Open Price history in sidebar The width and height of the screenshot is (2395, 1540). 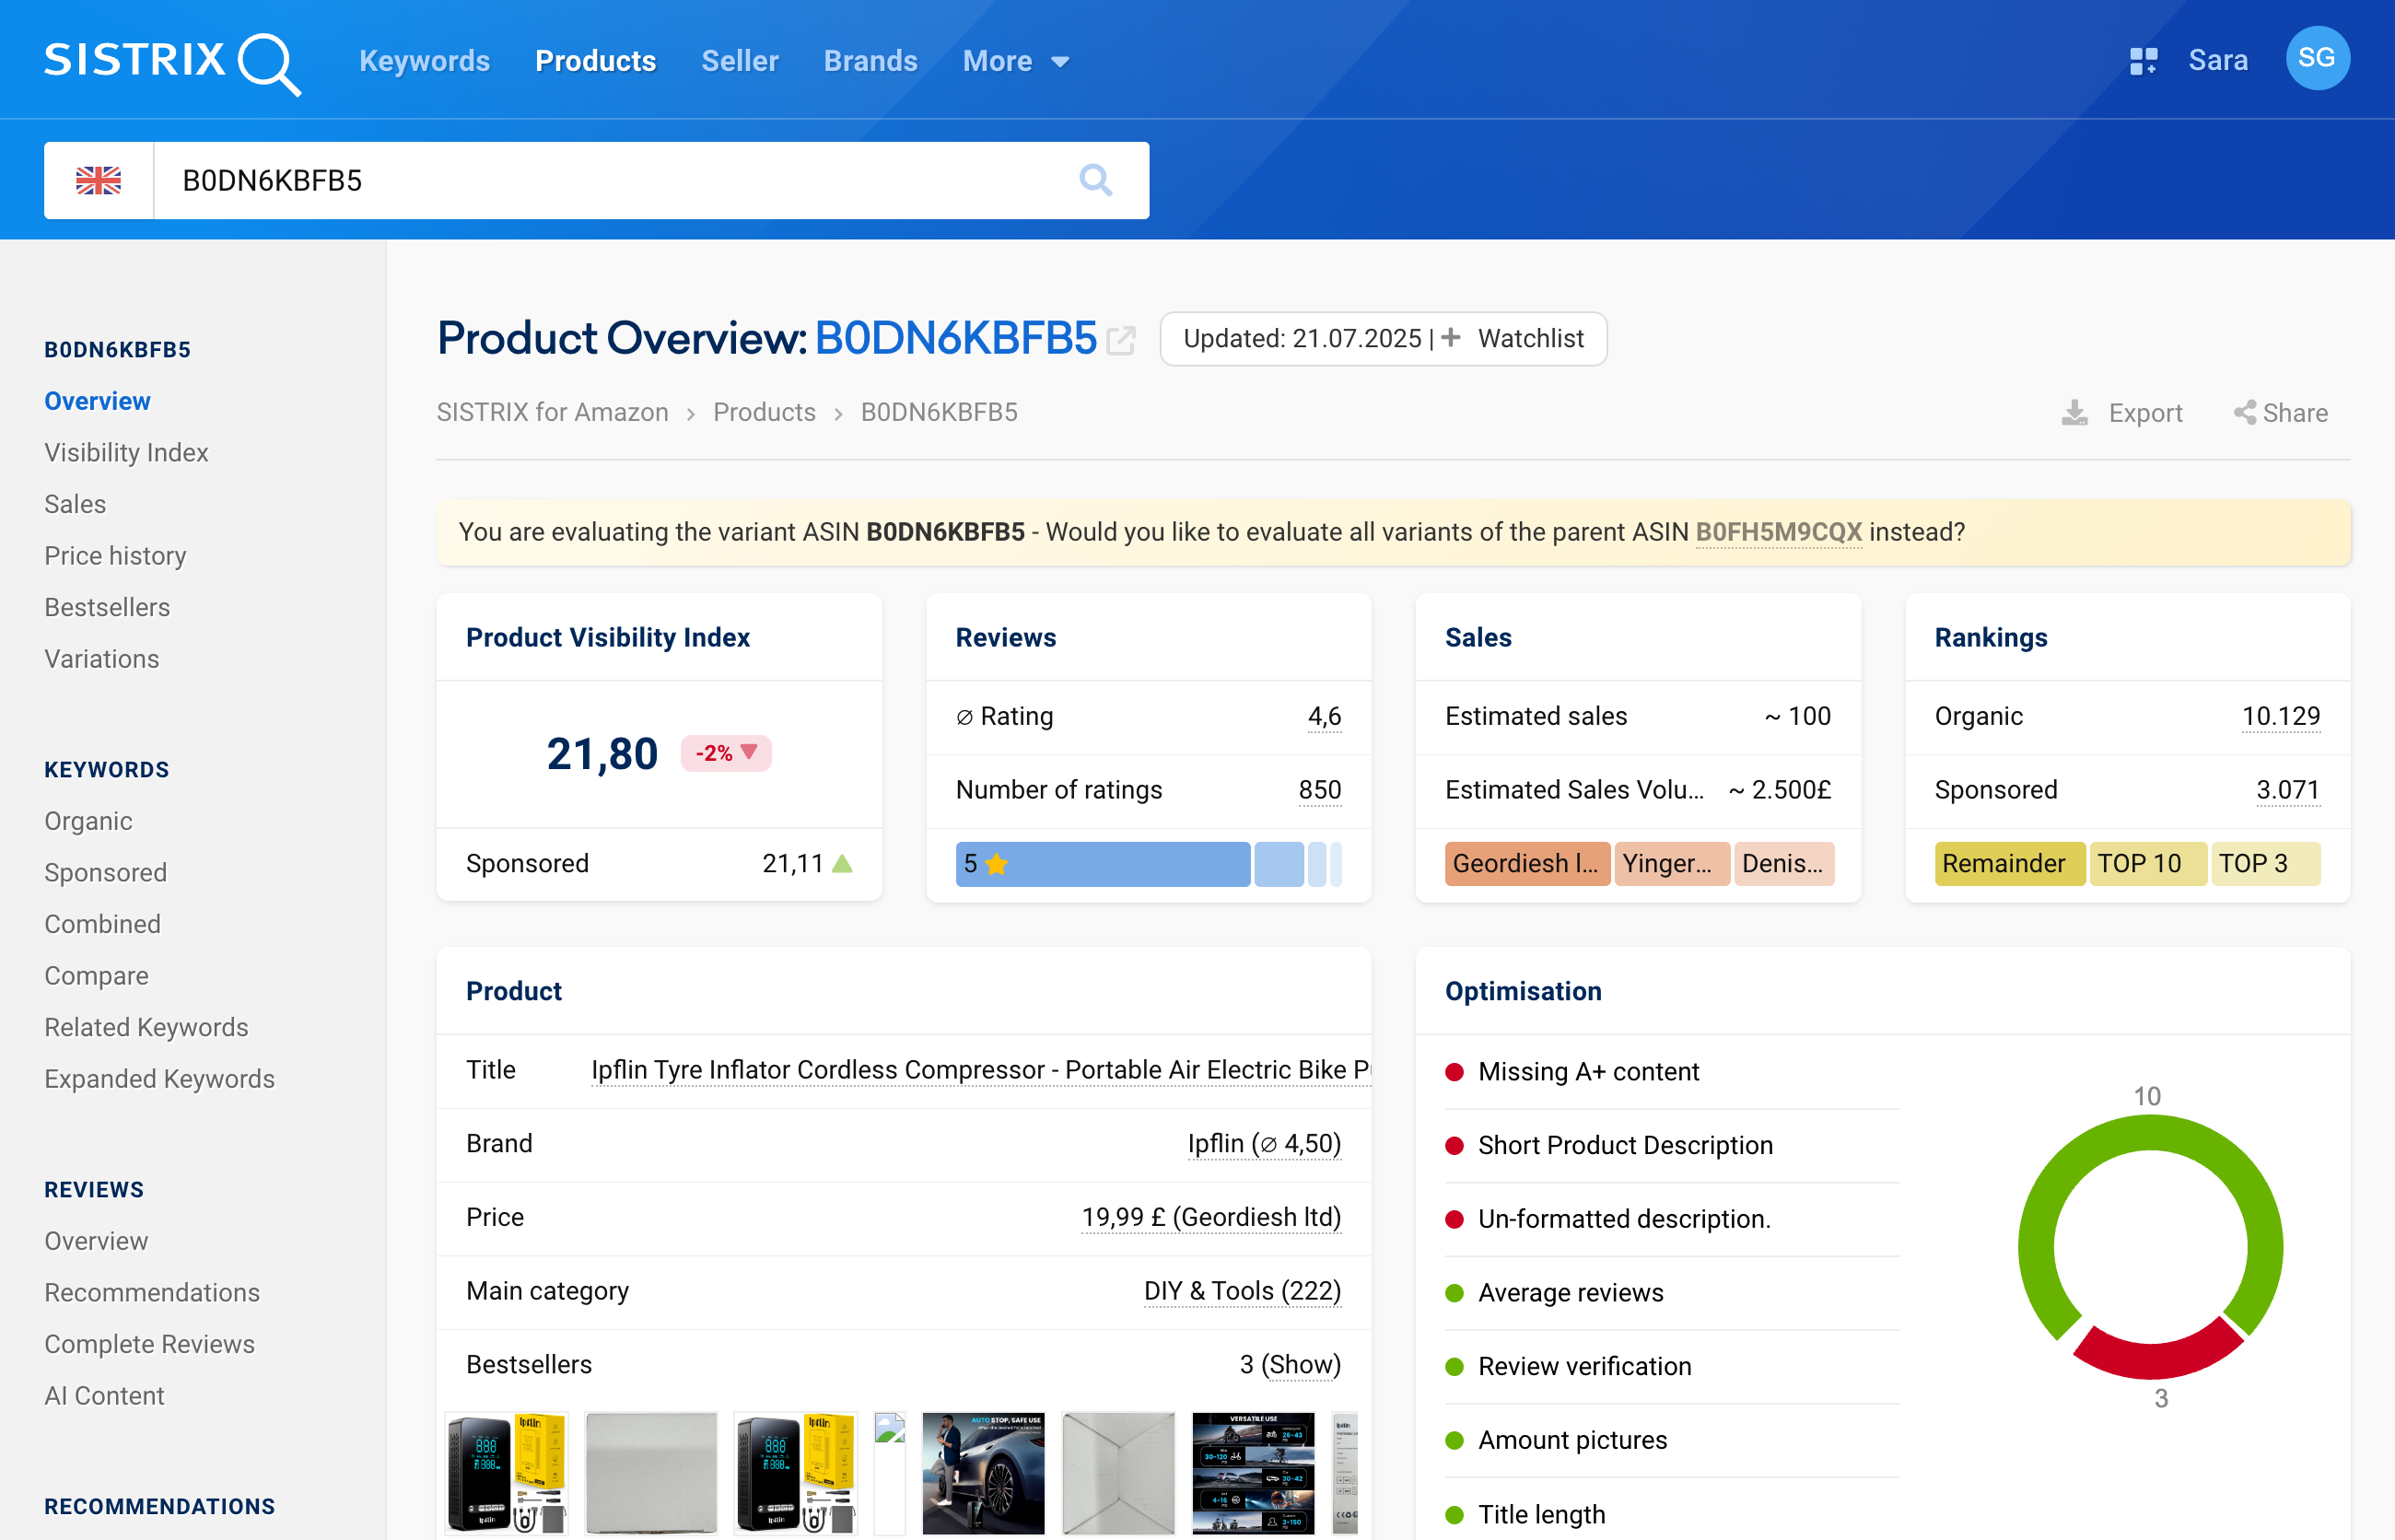pos(115,555)
